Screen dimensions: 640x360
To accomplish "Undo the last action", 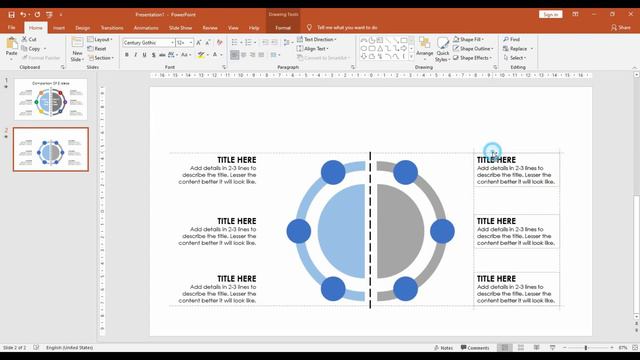I will click(23, 15).
